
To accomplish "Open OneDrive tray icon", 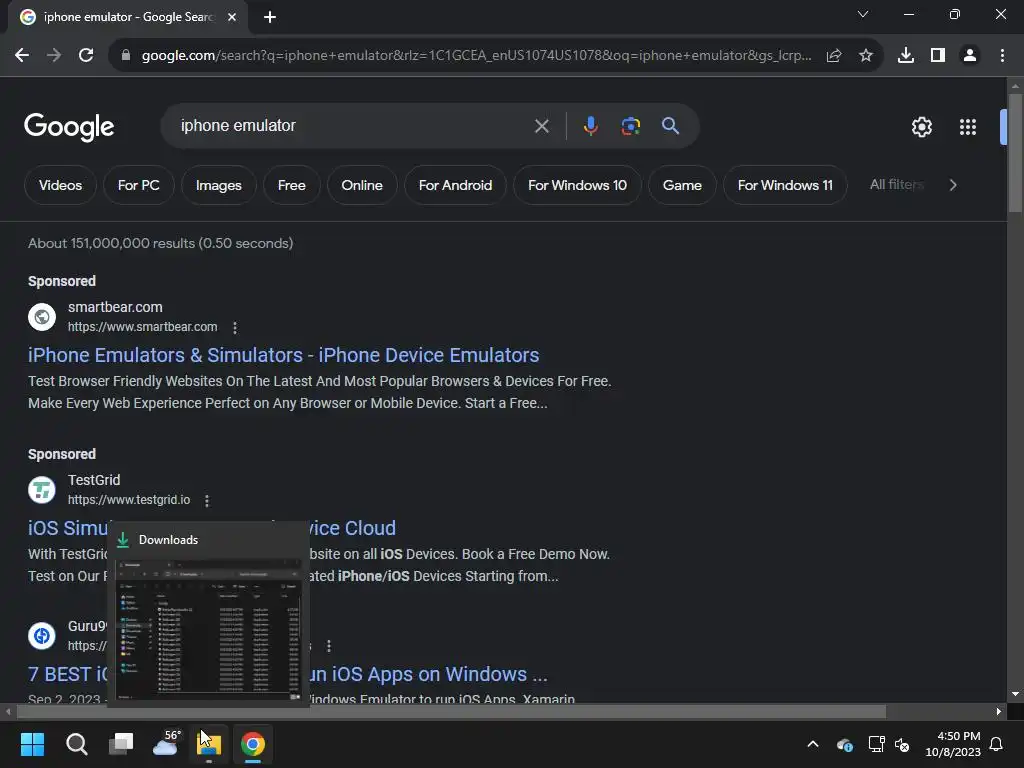I will tap(844, 744).
